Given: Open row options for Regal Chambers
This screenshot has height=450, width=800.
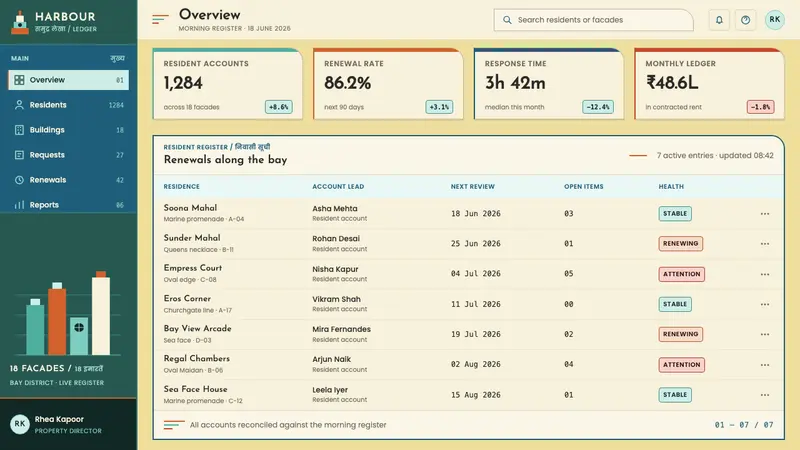Looking at the screenshot, I should 765,365.
